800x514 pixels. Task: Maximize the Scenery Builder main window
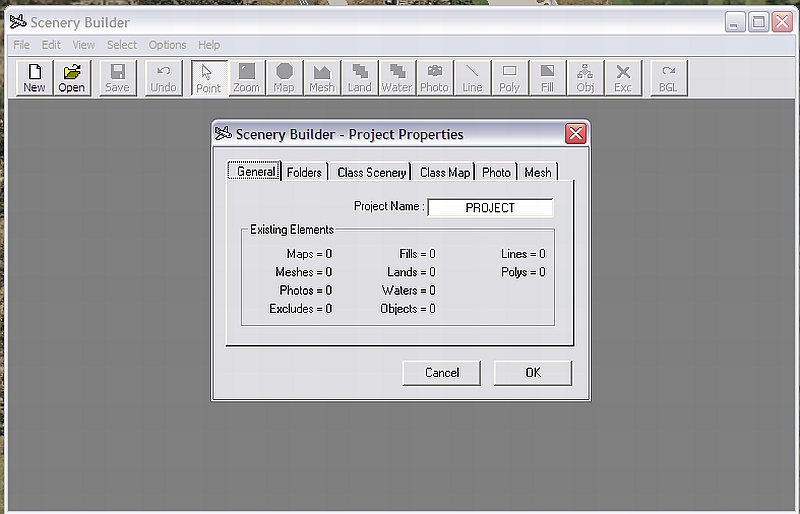(759, 22)
